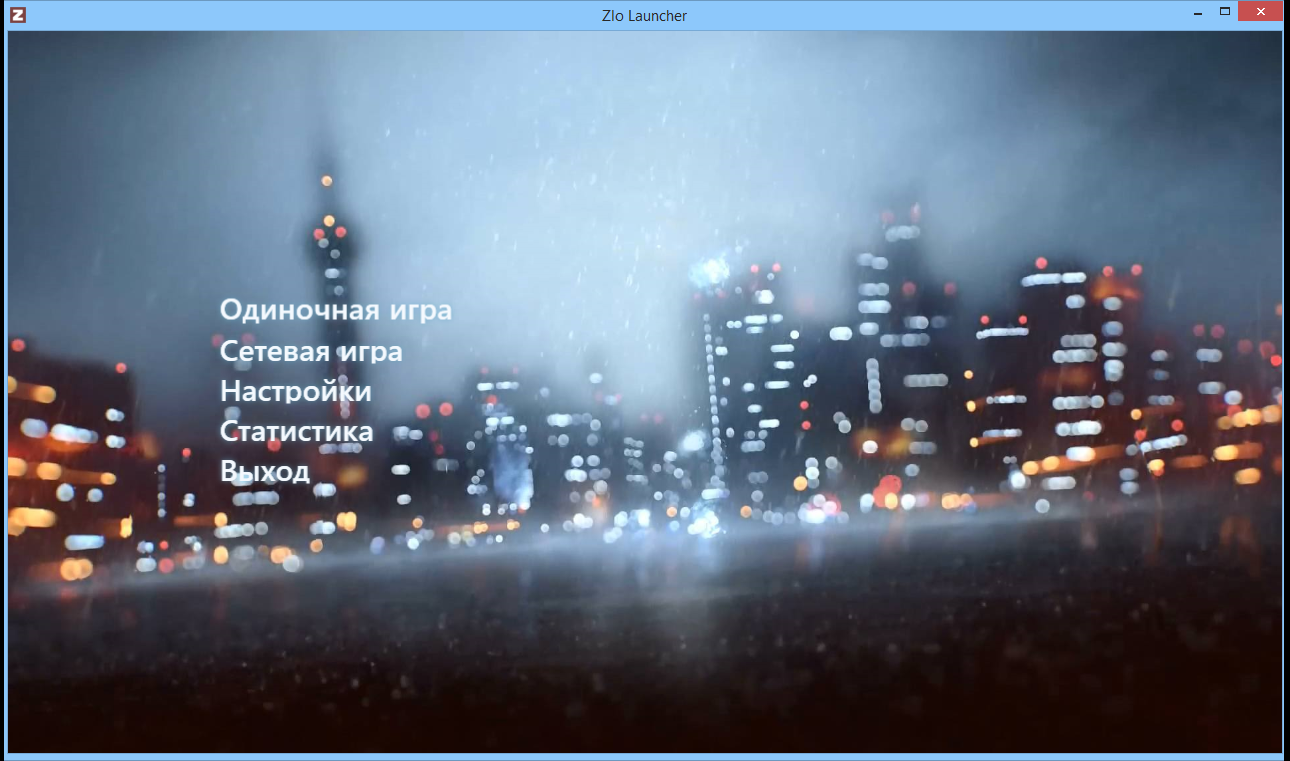Open the Одиночная игра menu entry
Screen dimensions: 1290x761
click(x=336, y=311)
